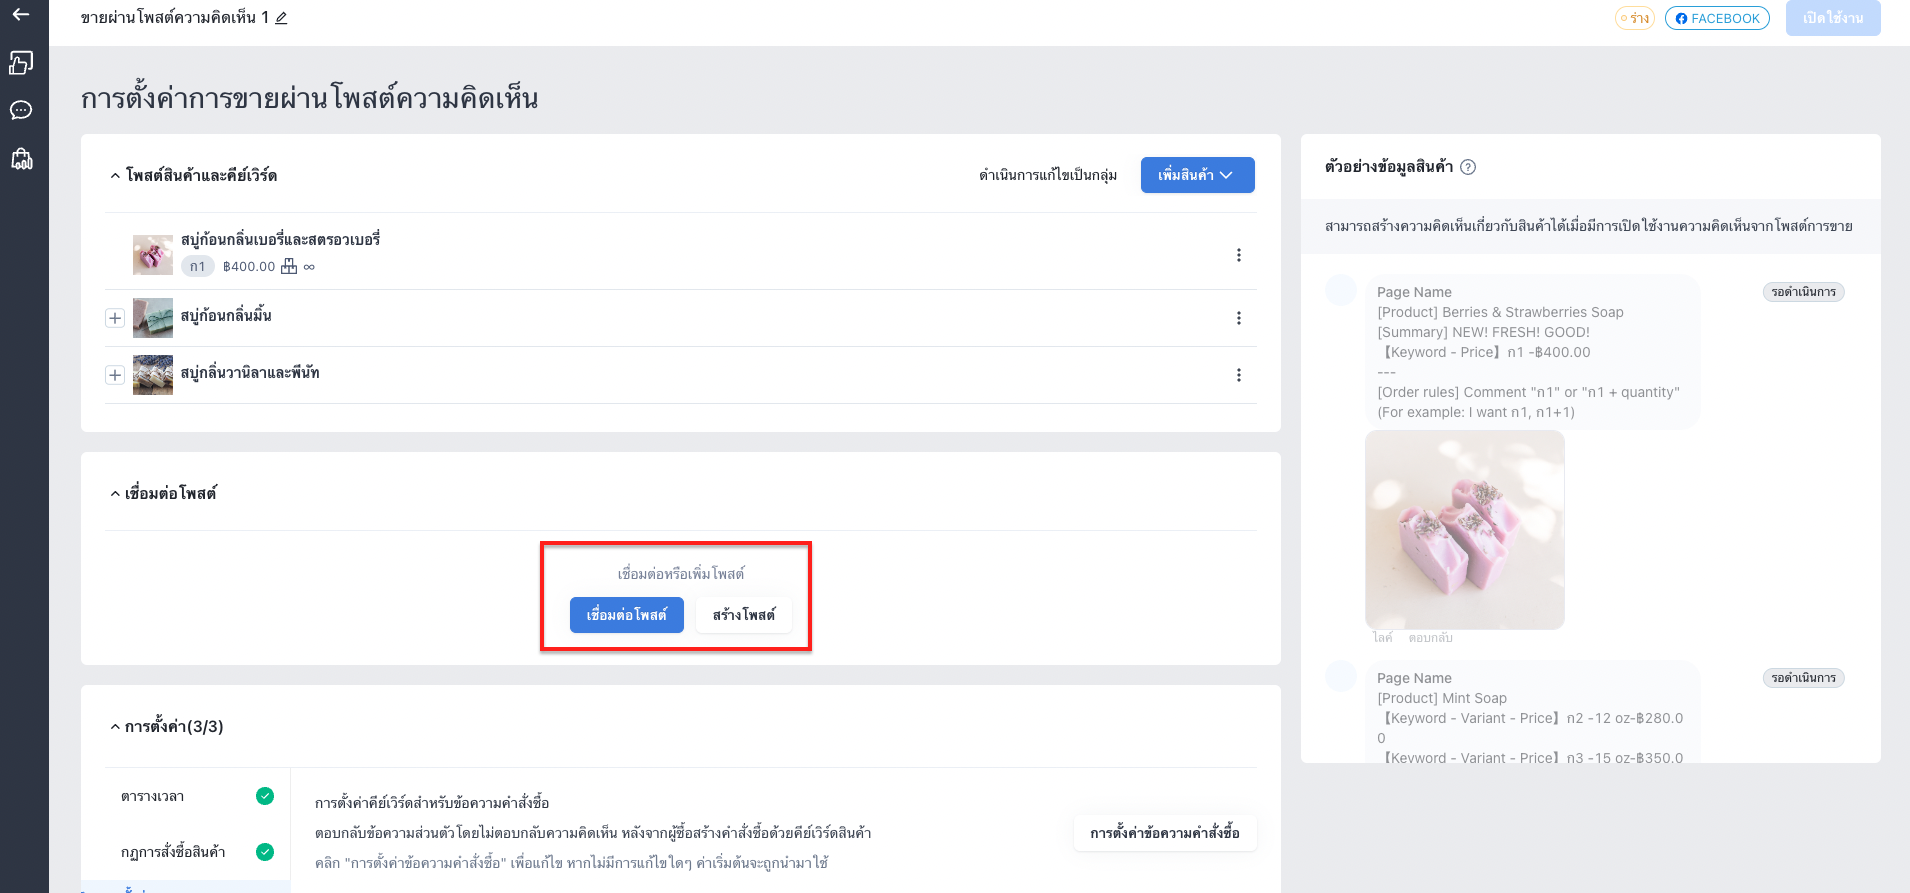Open the pages icon in left sidebar
Screen dimensions: 1910x893
(21, 63)
